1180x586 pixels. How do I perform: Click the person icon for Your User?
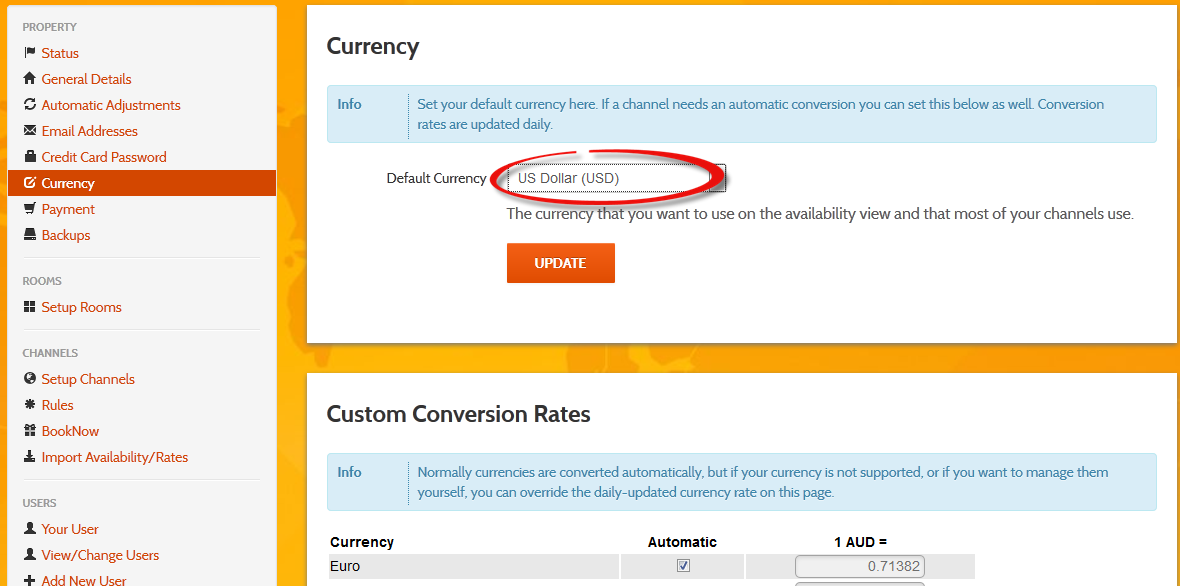pos(30,529)
